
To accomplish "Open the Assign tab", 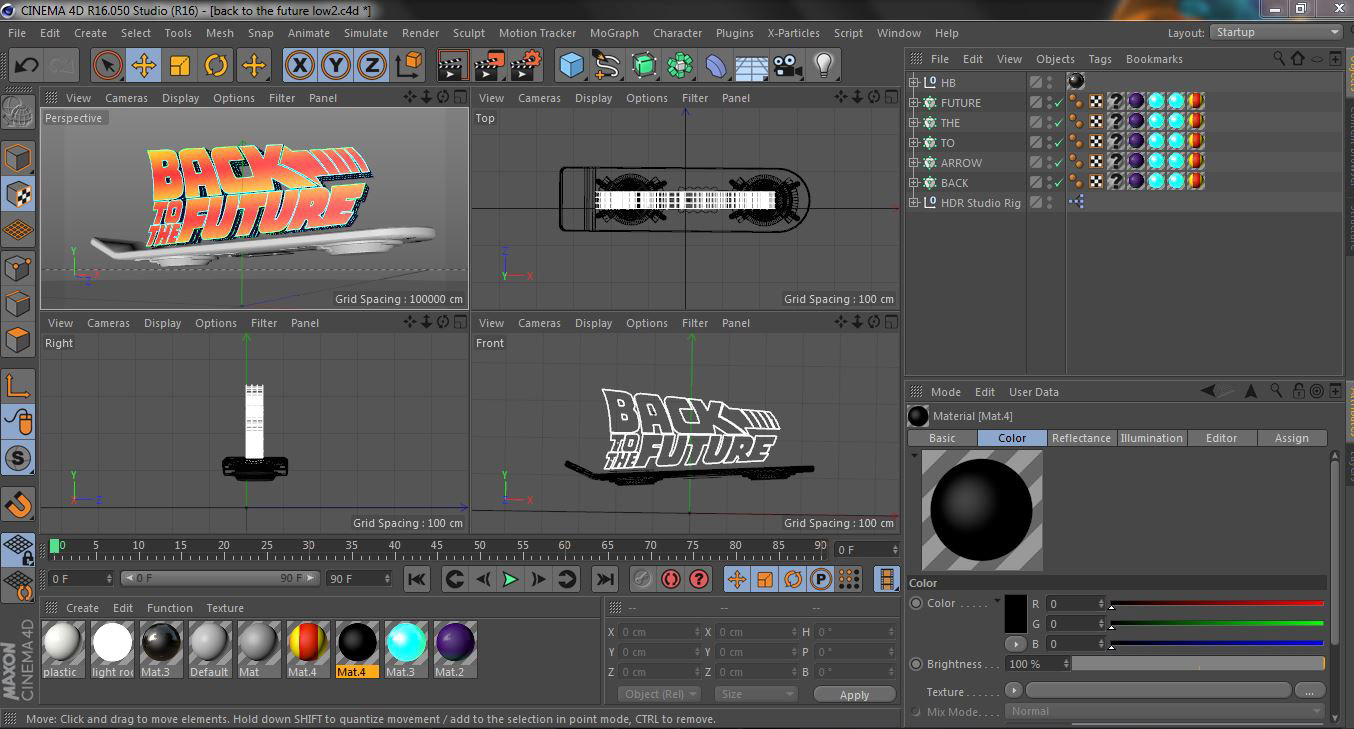I will (x=1292, y=438).
